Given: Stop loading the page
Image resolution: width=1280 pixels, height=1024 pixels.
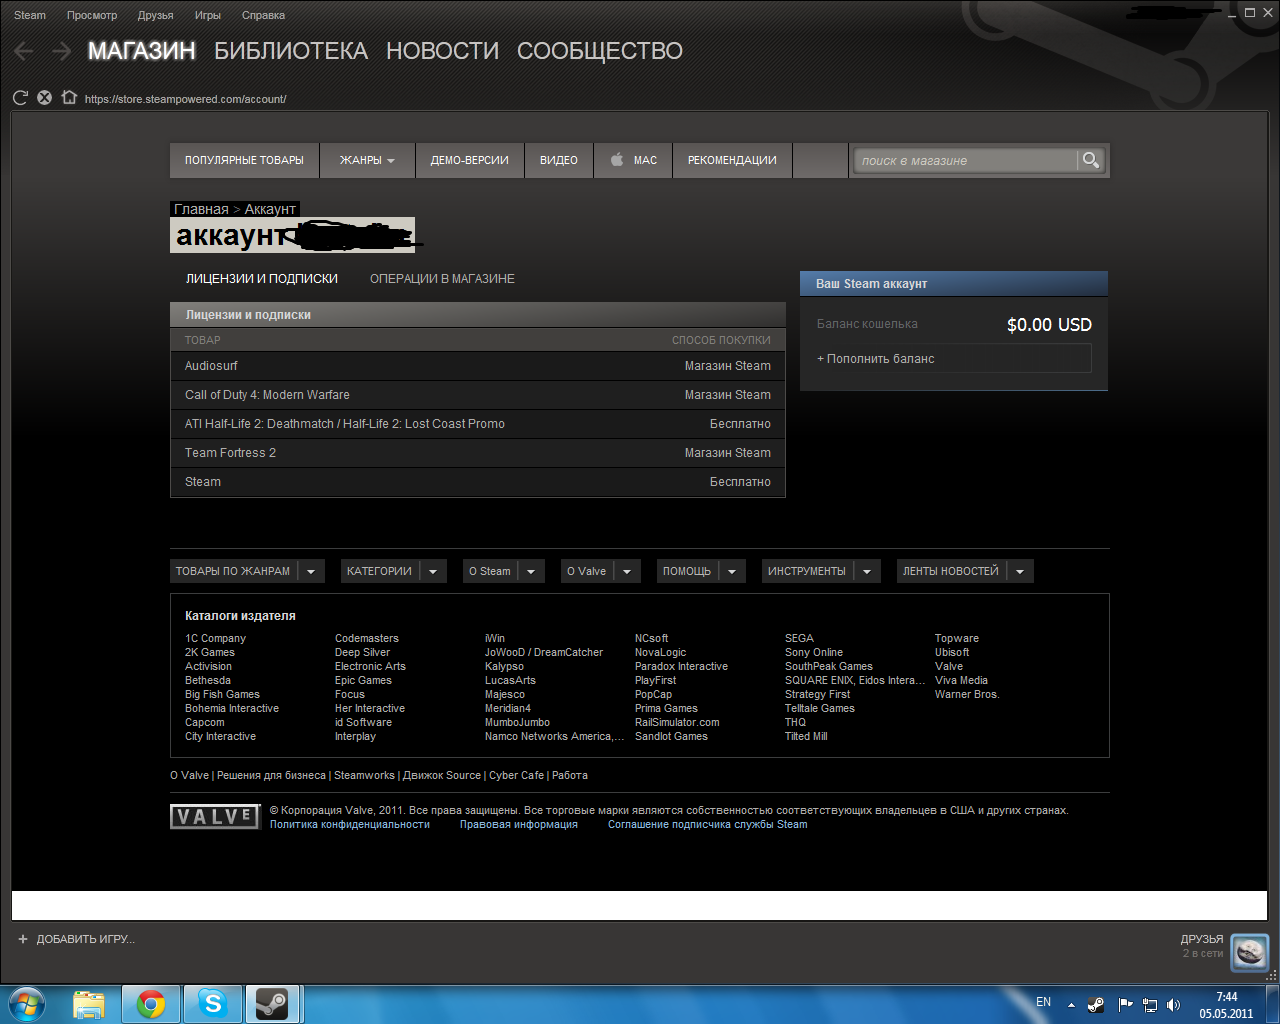Looking at the screenshot, I should 44,98.
